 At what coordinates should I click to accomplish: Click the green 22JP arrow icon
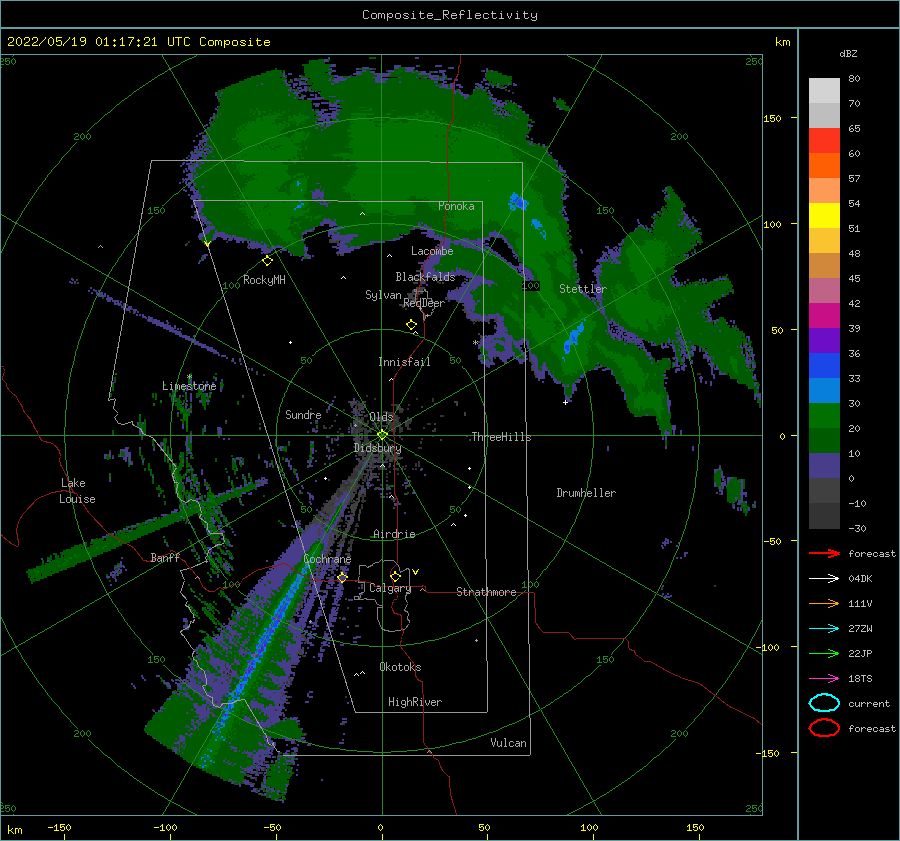[824, 653]
